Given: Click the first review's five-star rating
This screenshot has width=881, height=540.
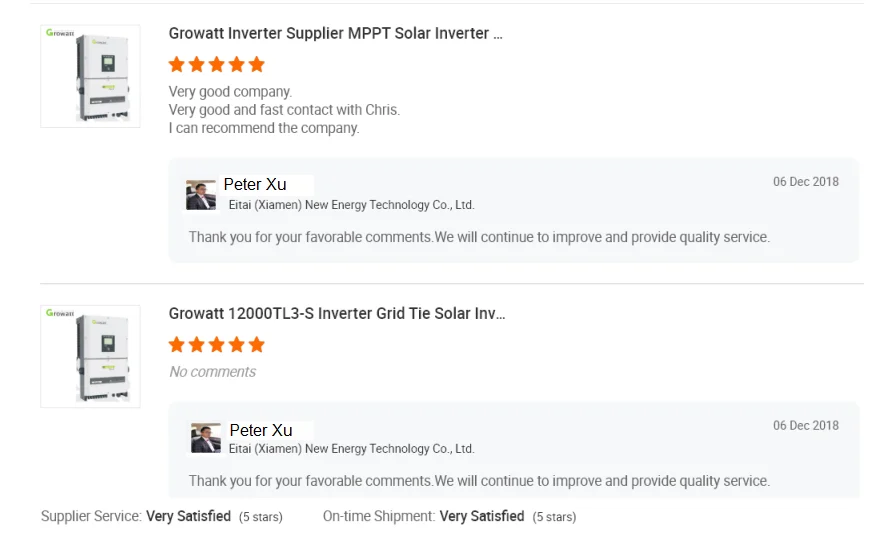Looking at the screenshot, I should (217, 65).
